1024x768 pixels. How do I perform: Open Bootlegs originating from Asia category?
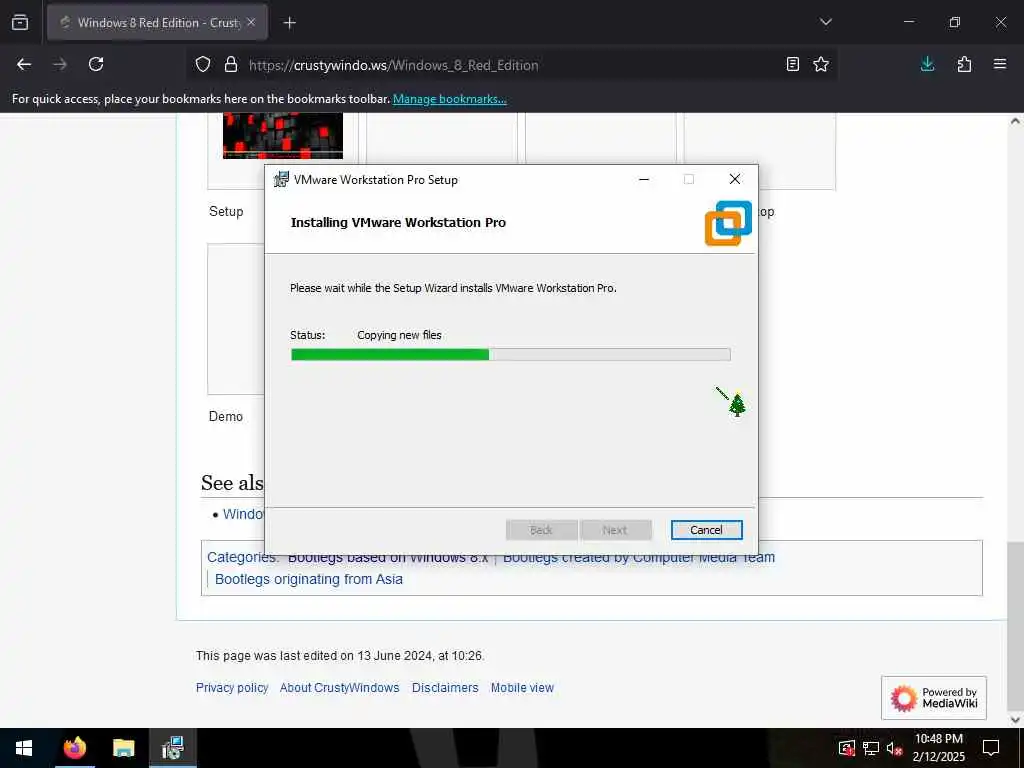click(x=309, y=579)
